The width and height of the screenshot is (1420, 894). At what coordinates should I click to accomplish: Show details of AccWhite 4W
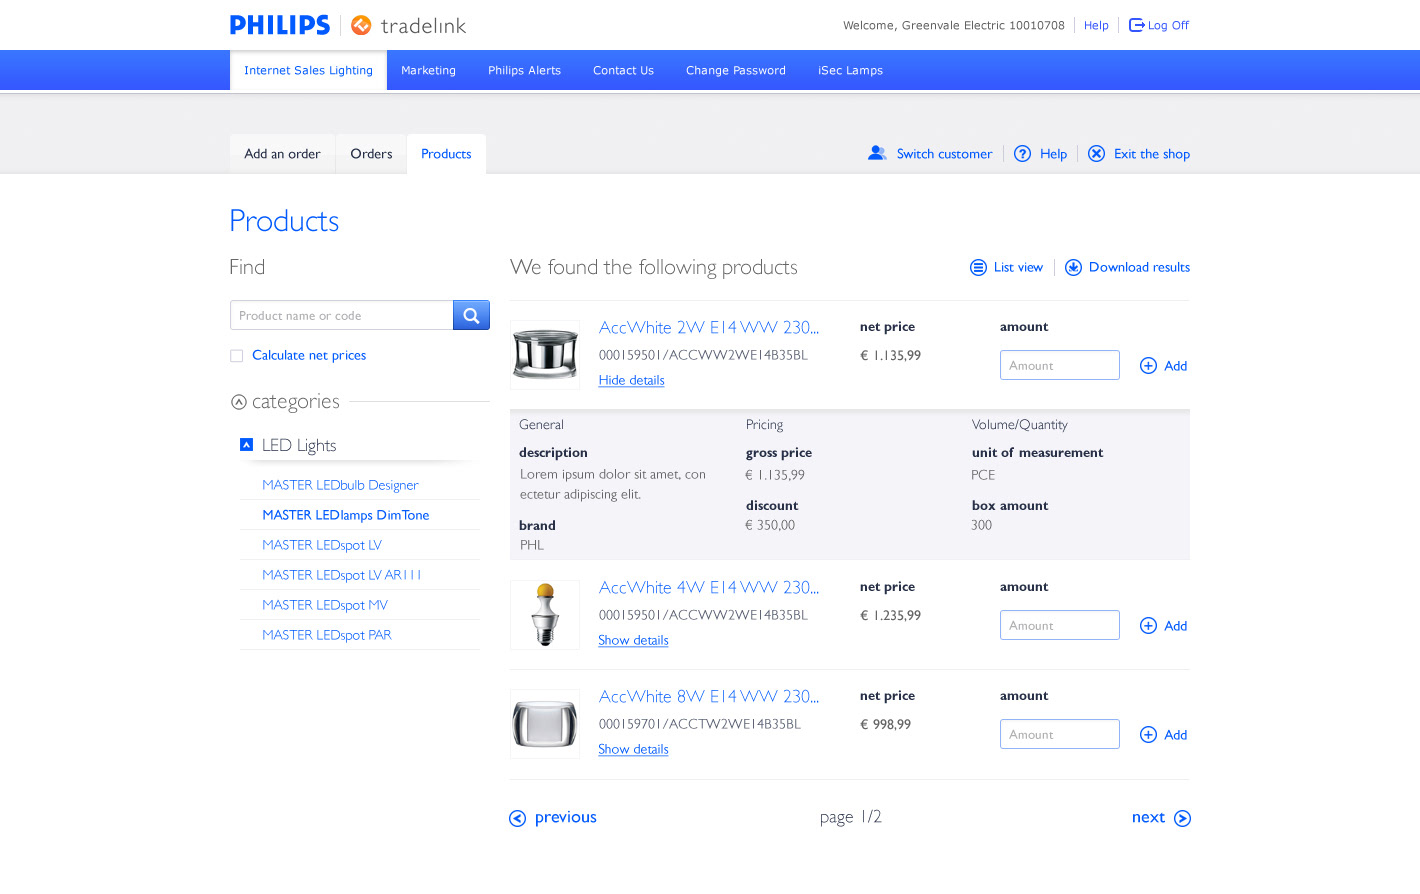[633, 640]
